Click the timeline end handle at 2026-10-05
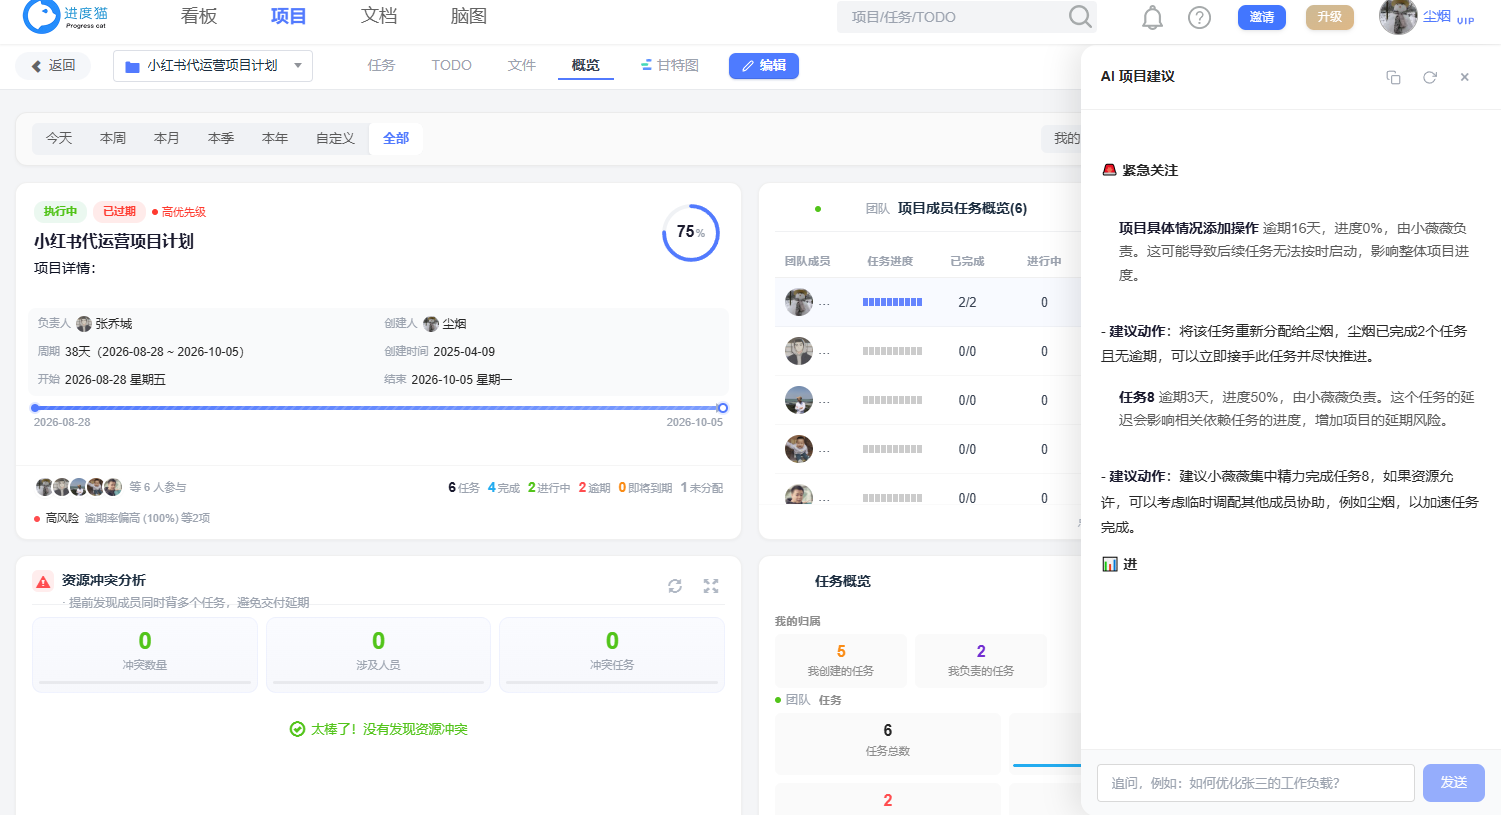This screenshot has height=815, width=1503. pyautogui.click(x=723, y=408)
